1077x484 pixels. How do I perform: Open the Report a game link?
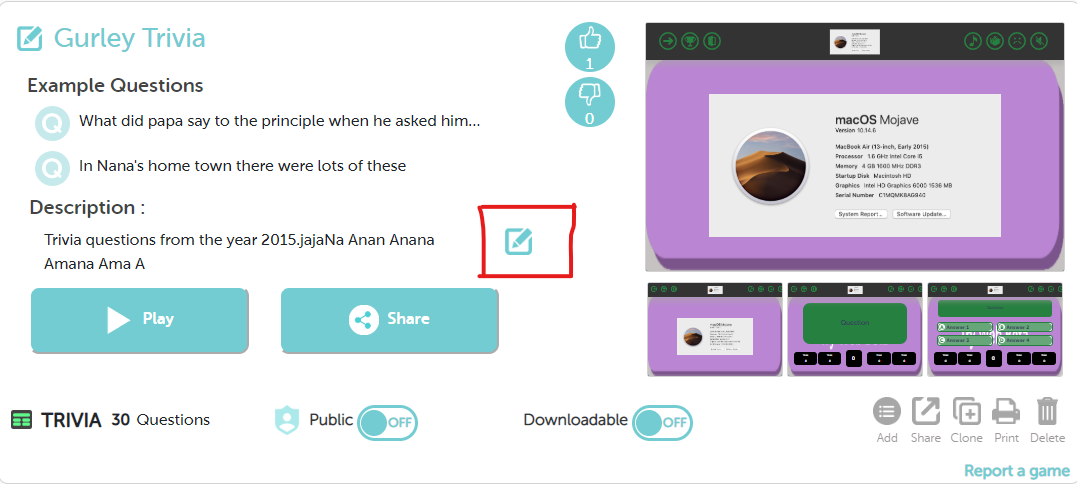coord(1017,471)
